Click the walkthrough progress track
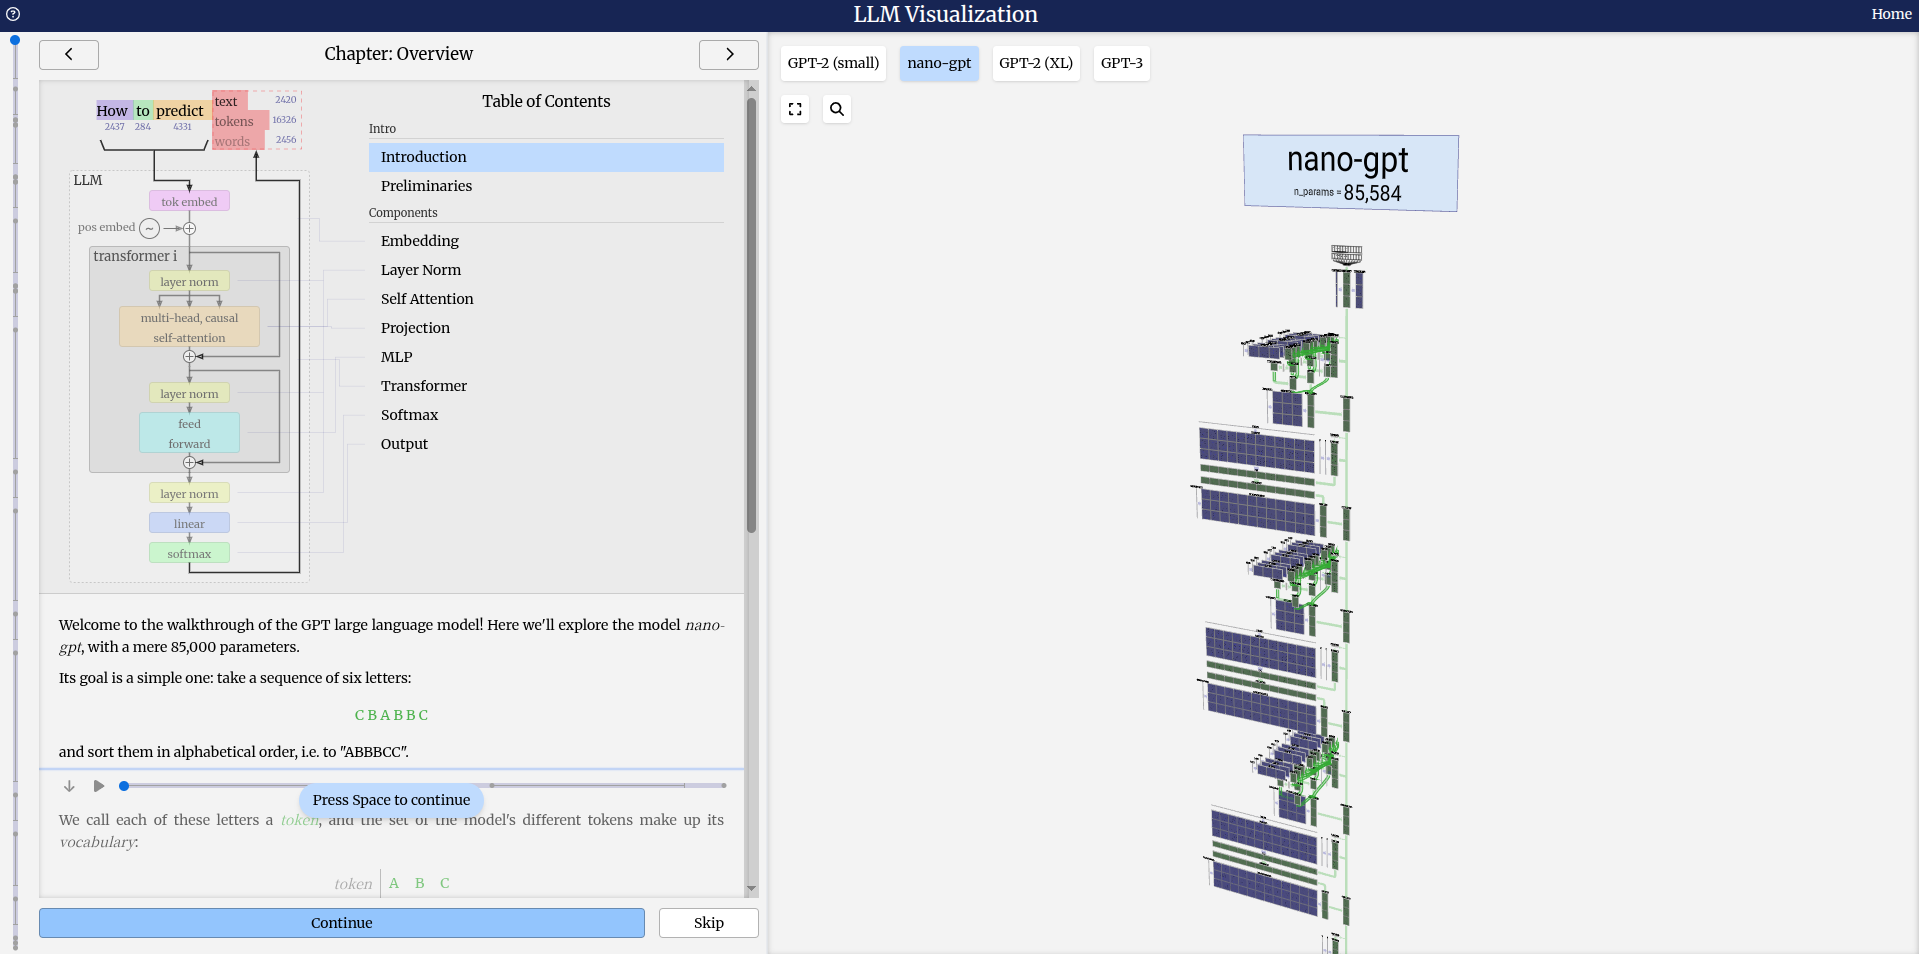Viewport: 1919px width, 954px height. pos(425,786)
